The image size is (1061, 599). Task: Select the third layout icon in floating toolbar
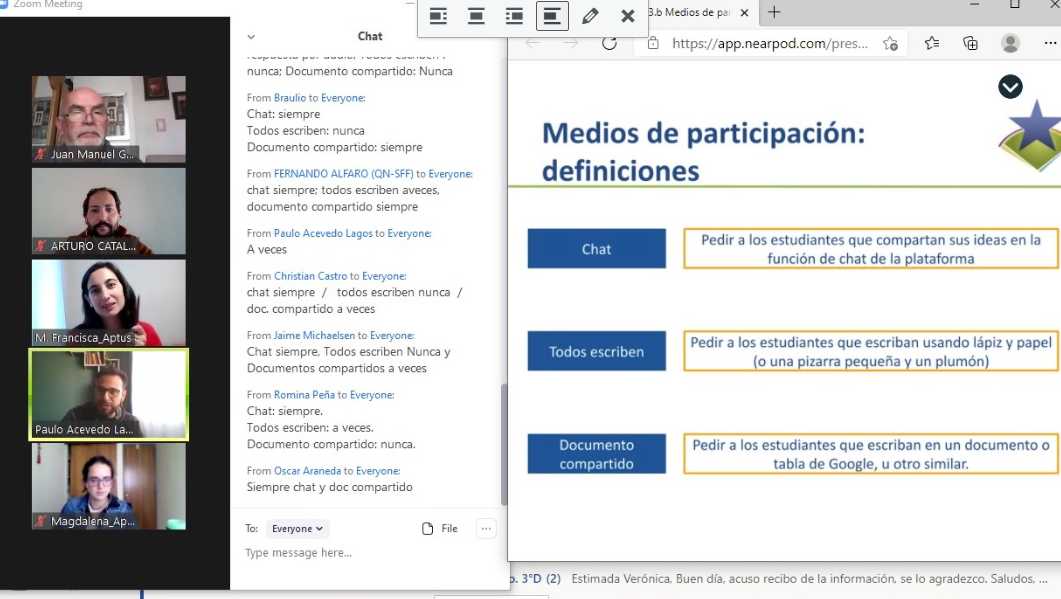[x=514, y=16]
